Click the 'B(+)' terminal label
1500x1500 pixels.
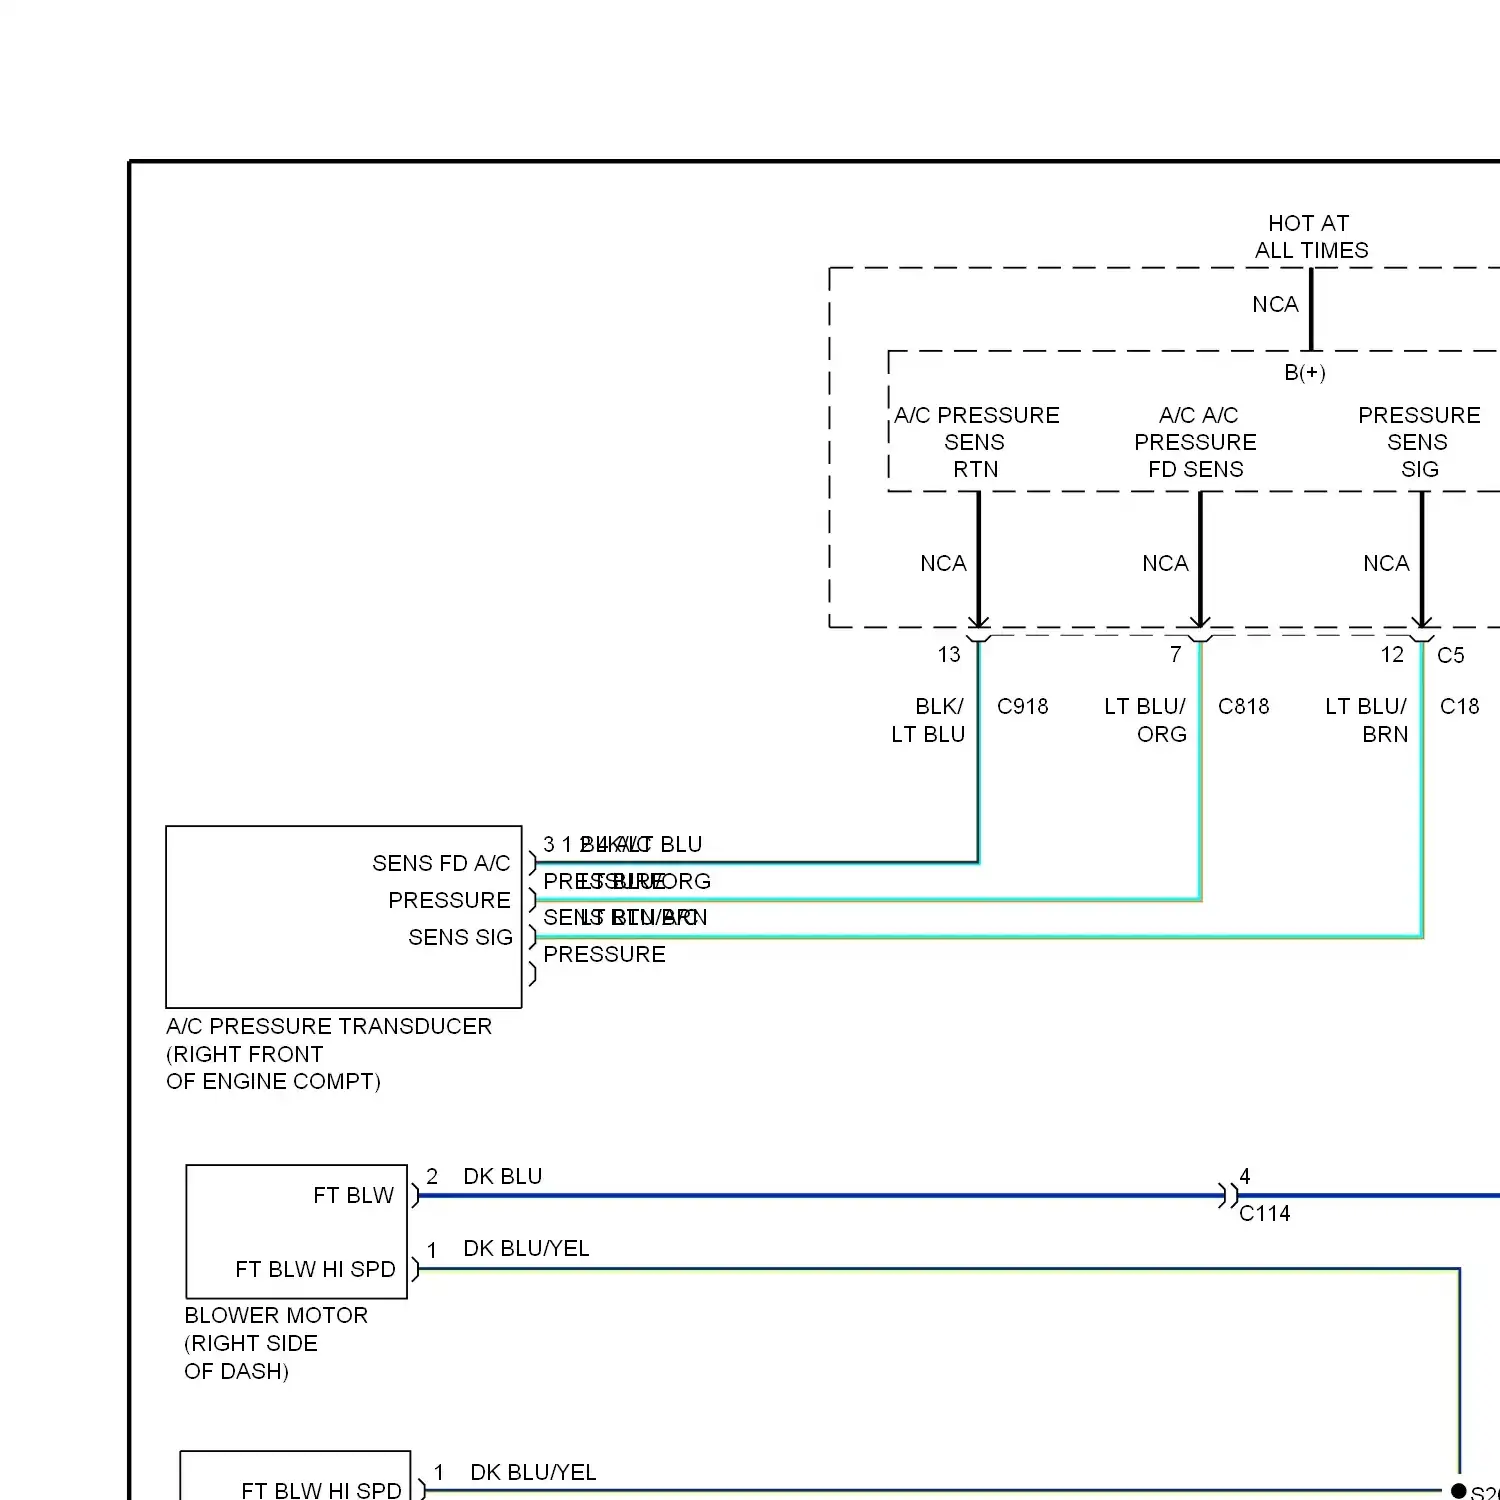pyautogui.click(x=1305, y=373)
